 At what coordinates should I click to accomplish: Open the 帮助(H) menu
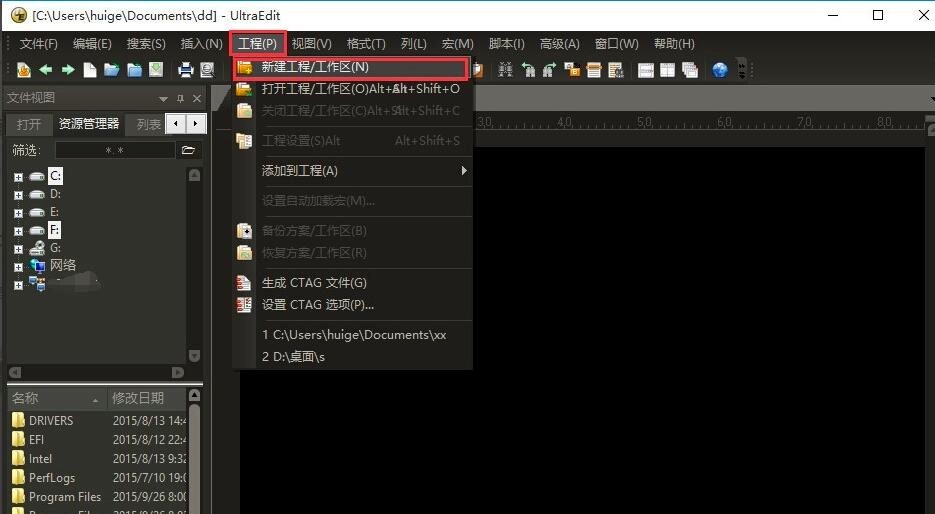point(674,44)
